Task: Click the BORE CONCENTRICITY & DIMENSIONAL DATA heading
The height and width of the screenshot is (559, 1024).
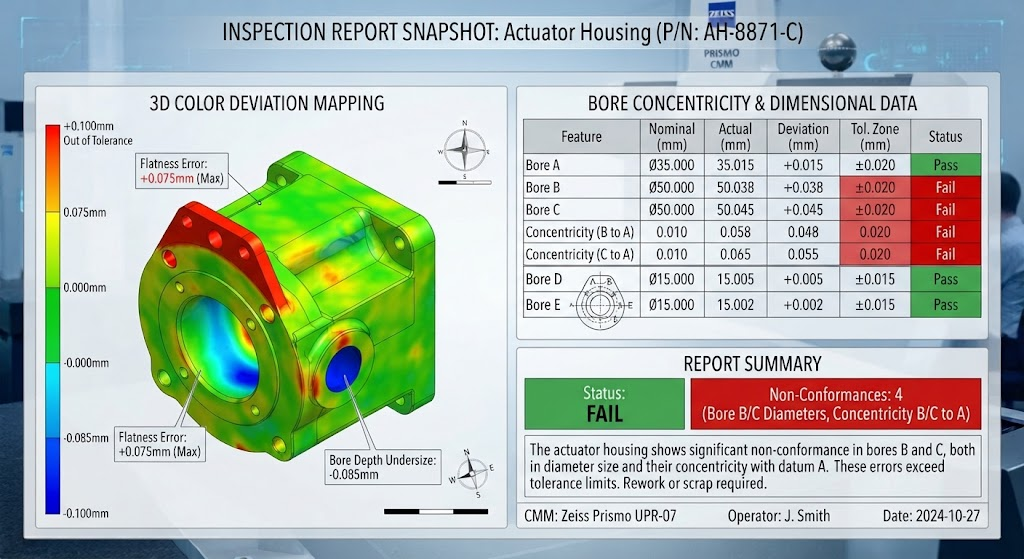Action: (x=752, y=103)
